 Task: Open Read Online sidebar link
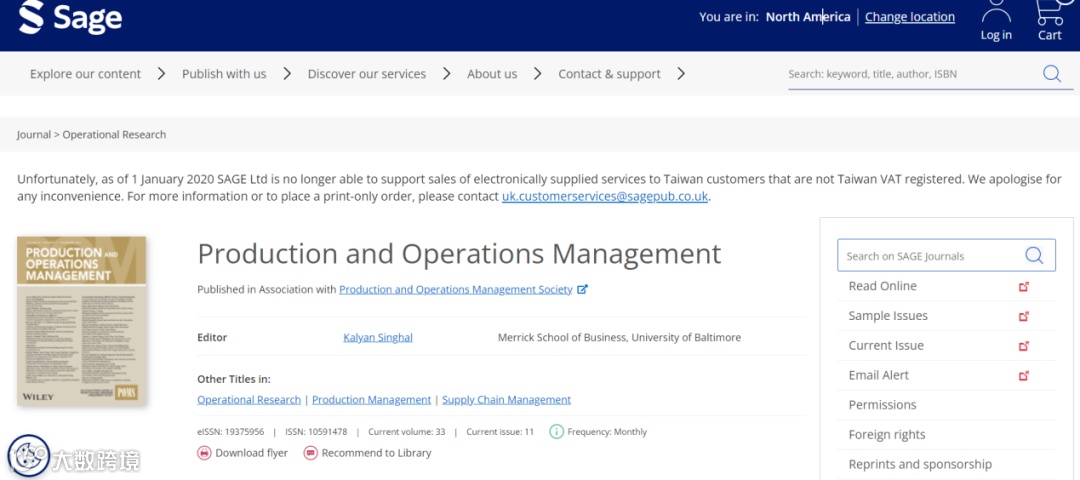coord(882,286)
